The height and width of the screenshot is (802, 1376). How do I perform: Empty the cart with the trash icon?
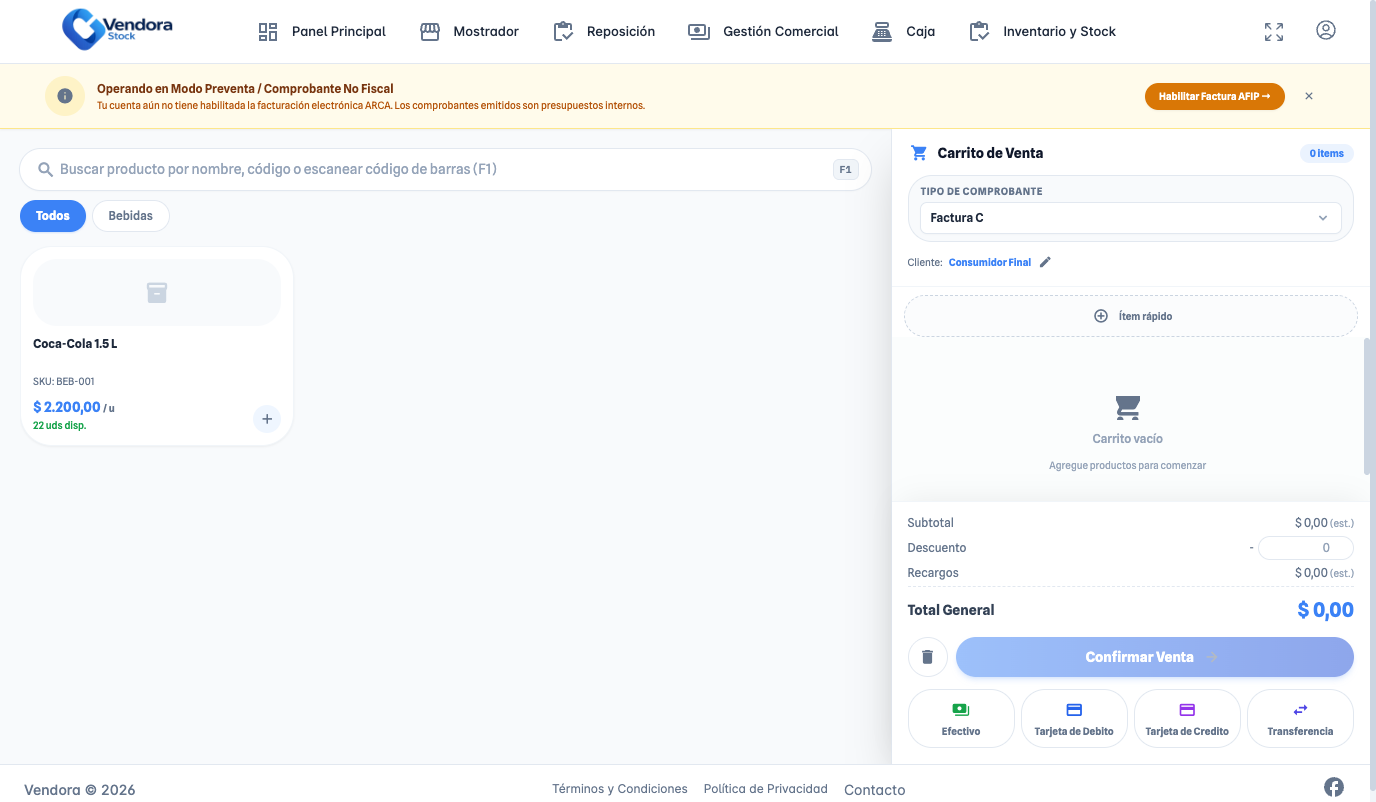pos(928,657)
